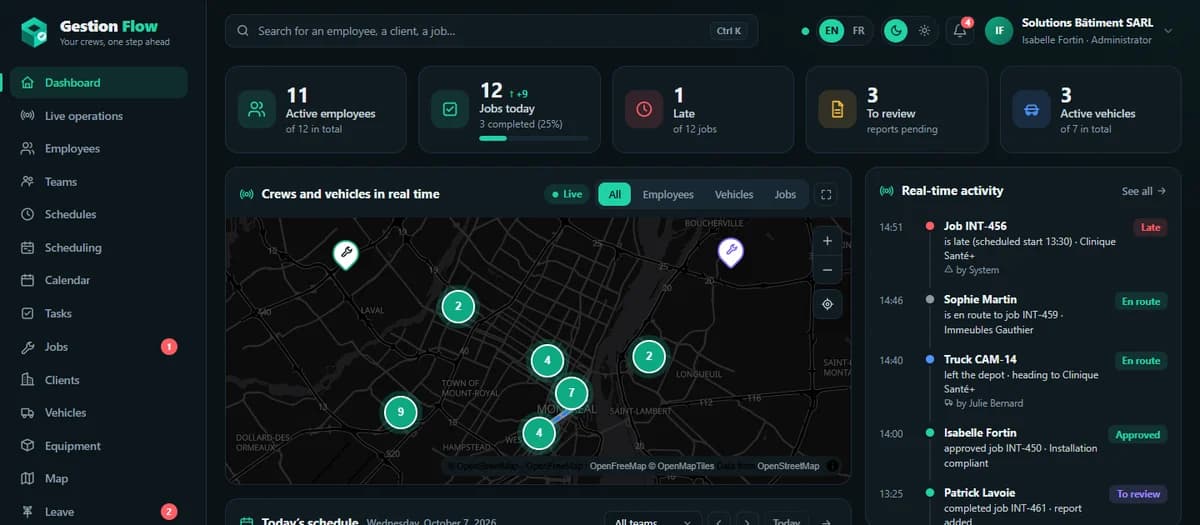Select the Jobs map filter
Viewport: 1200px width, 525px height.
(x=786, y=195)
